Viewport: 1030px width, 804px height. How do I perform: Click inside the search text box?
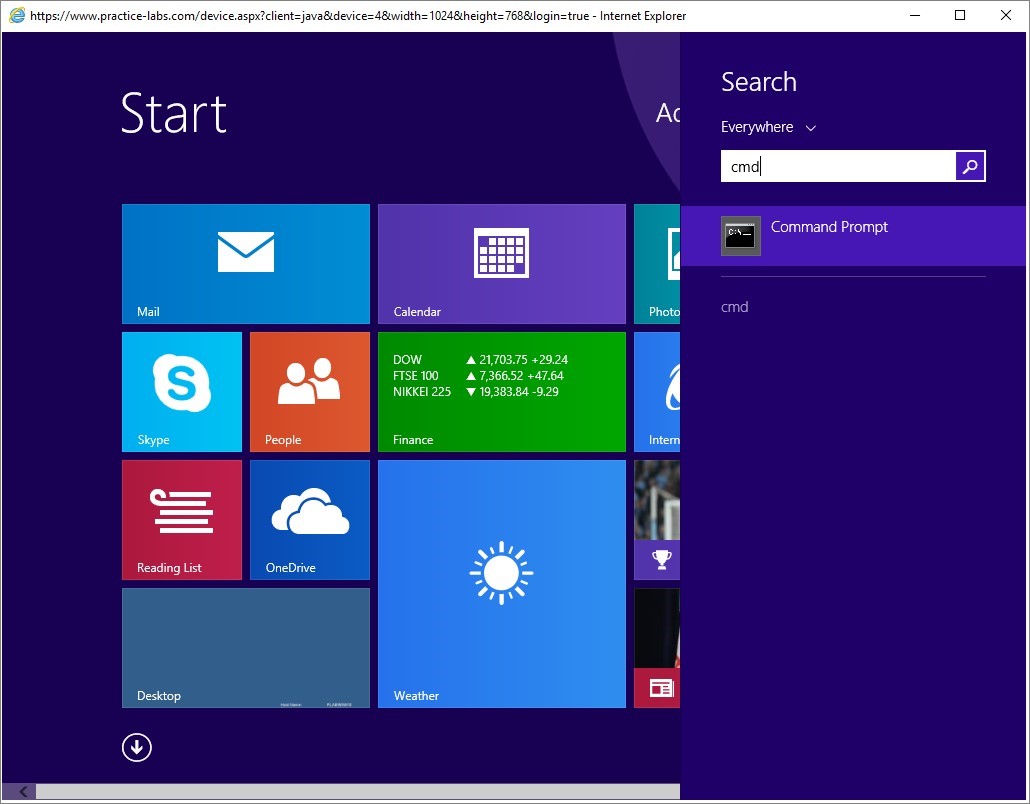(x=837, y=167)
